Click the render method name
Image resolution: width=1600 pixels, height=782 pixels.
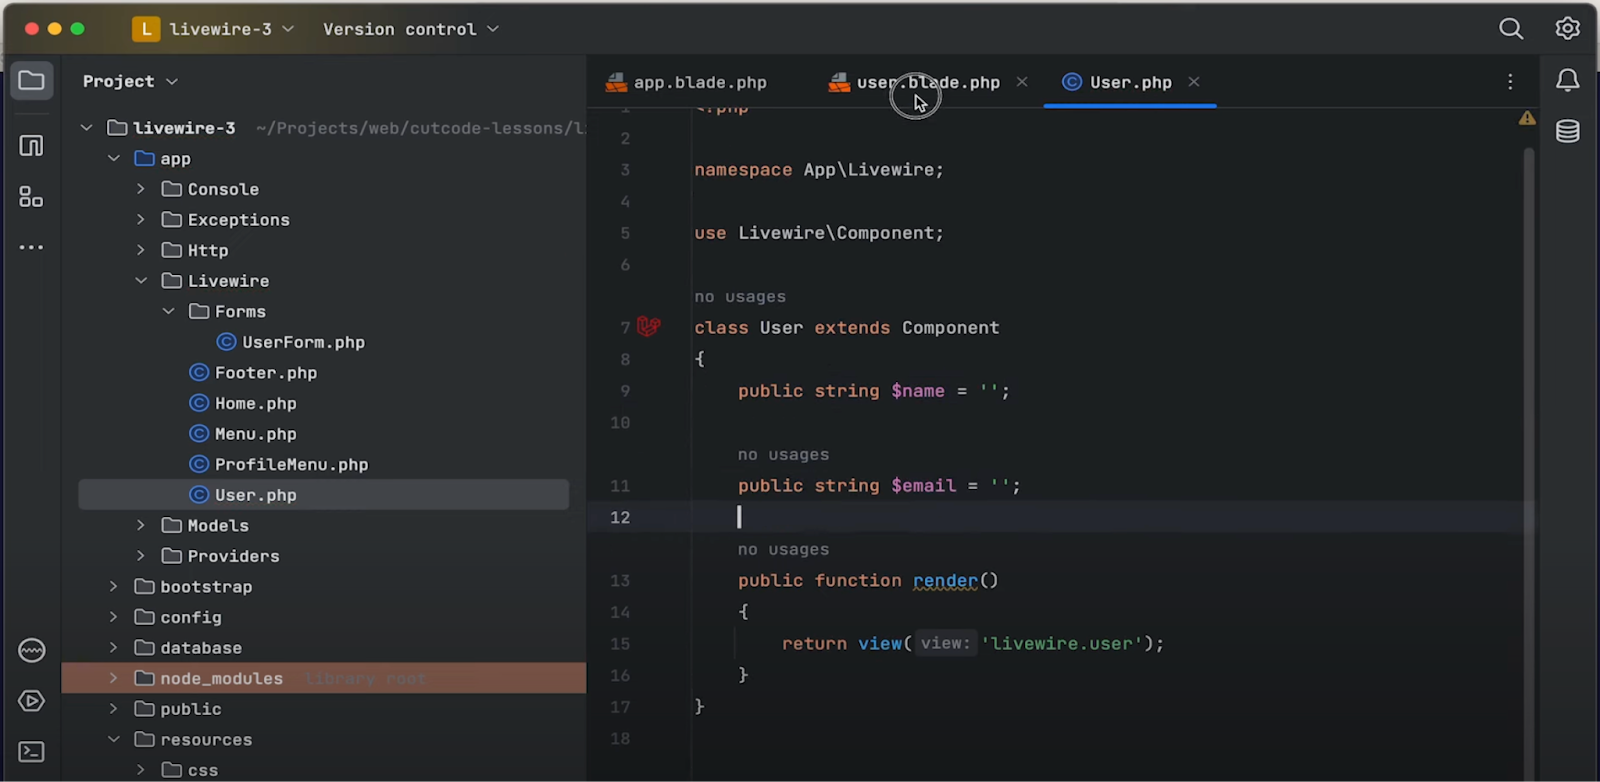tap(945, 580)
